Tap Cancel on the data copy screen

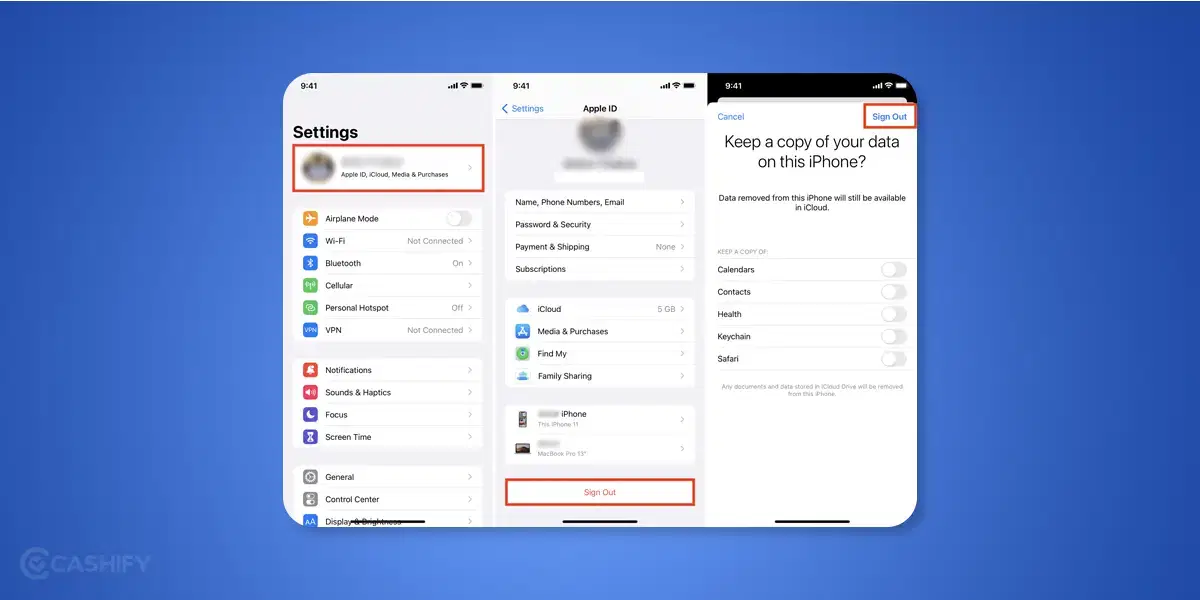pos(731,117)
